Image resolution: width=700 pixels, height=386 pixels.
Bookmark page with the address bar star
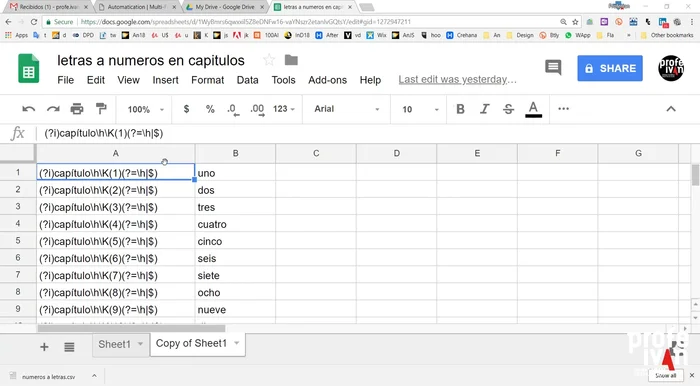575,21
